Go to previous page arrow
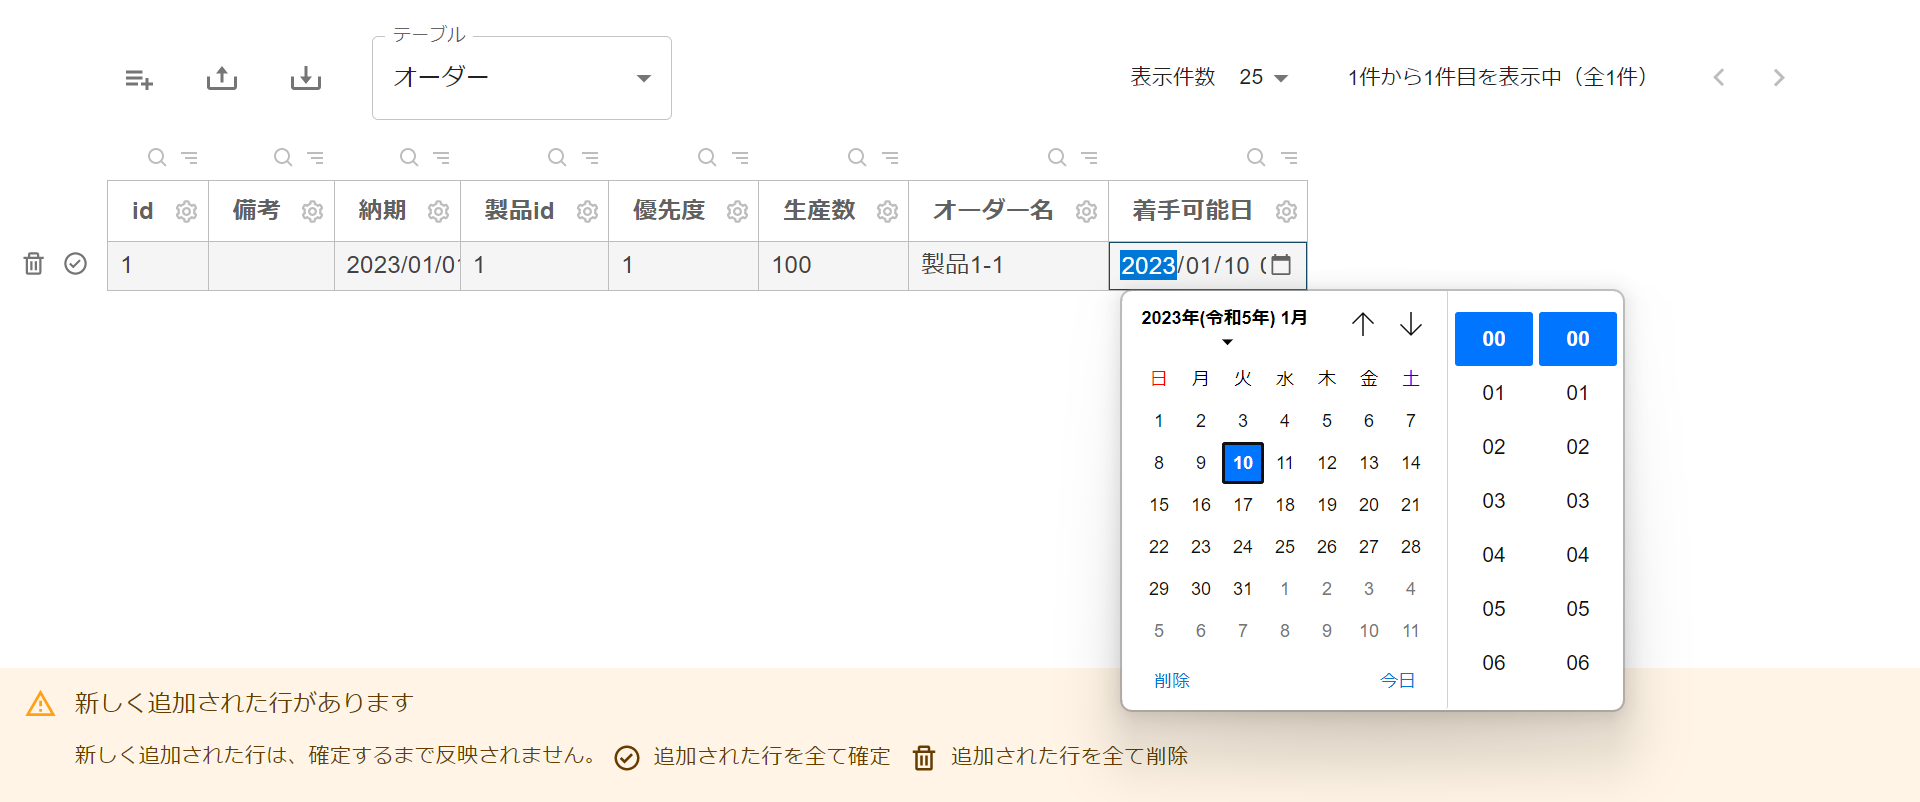1920x802 pixels. pyautogui.click(x=1719, y=77)
